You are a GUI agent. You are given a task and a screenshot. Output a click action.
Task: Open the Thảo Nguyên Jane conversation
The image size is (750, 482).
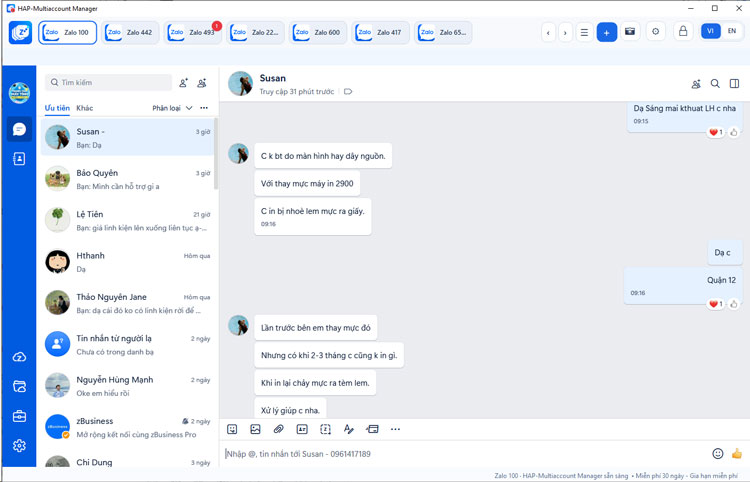(127, 303)
